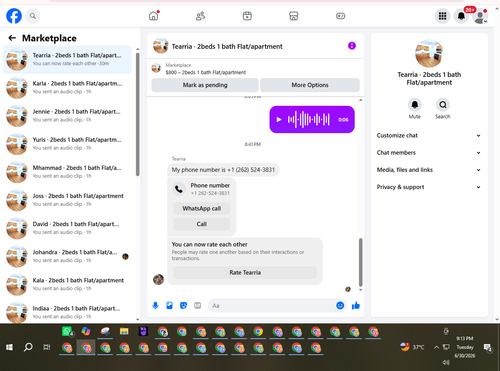Open the Yuris conversation in list
The height and width of the screenshot is (371, 500).
click(67, 144)
